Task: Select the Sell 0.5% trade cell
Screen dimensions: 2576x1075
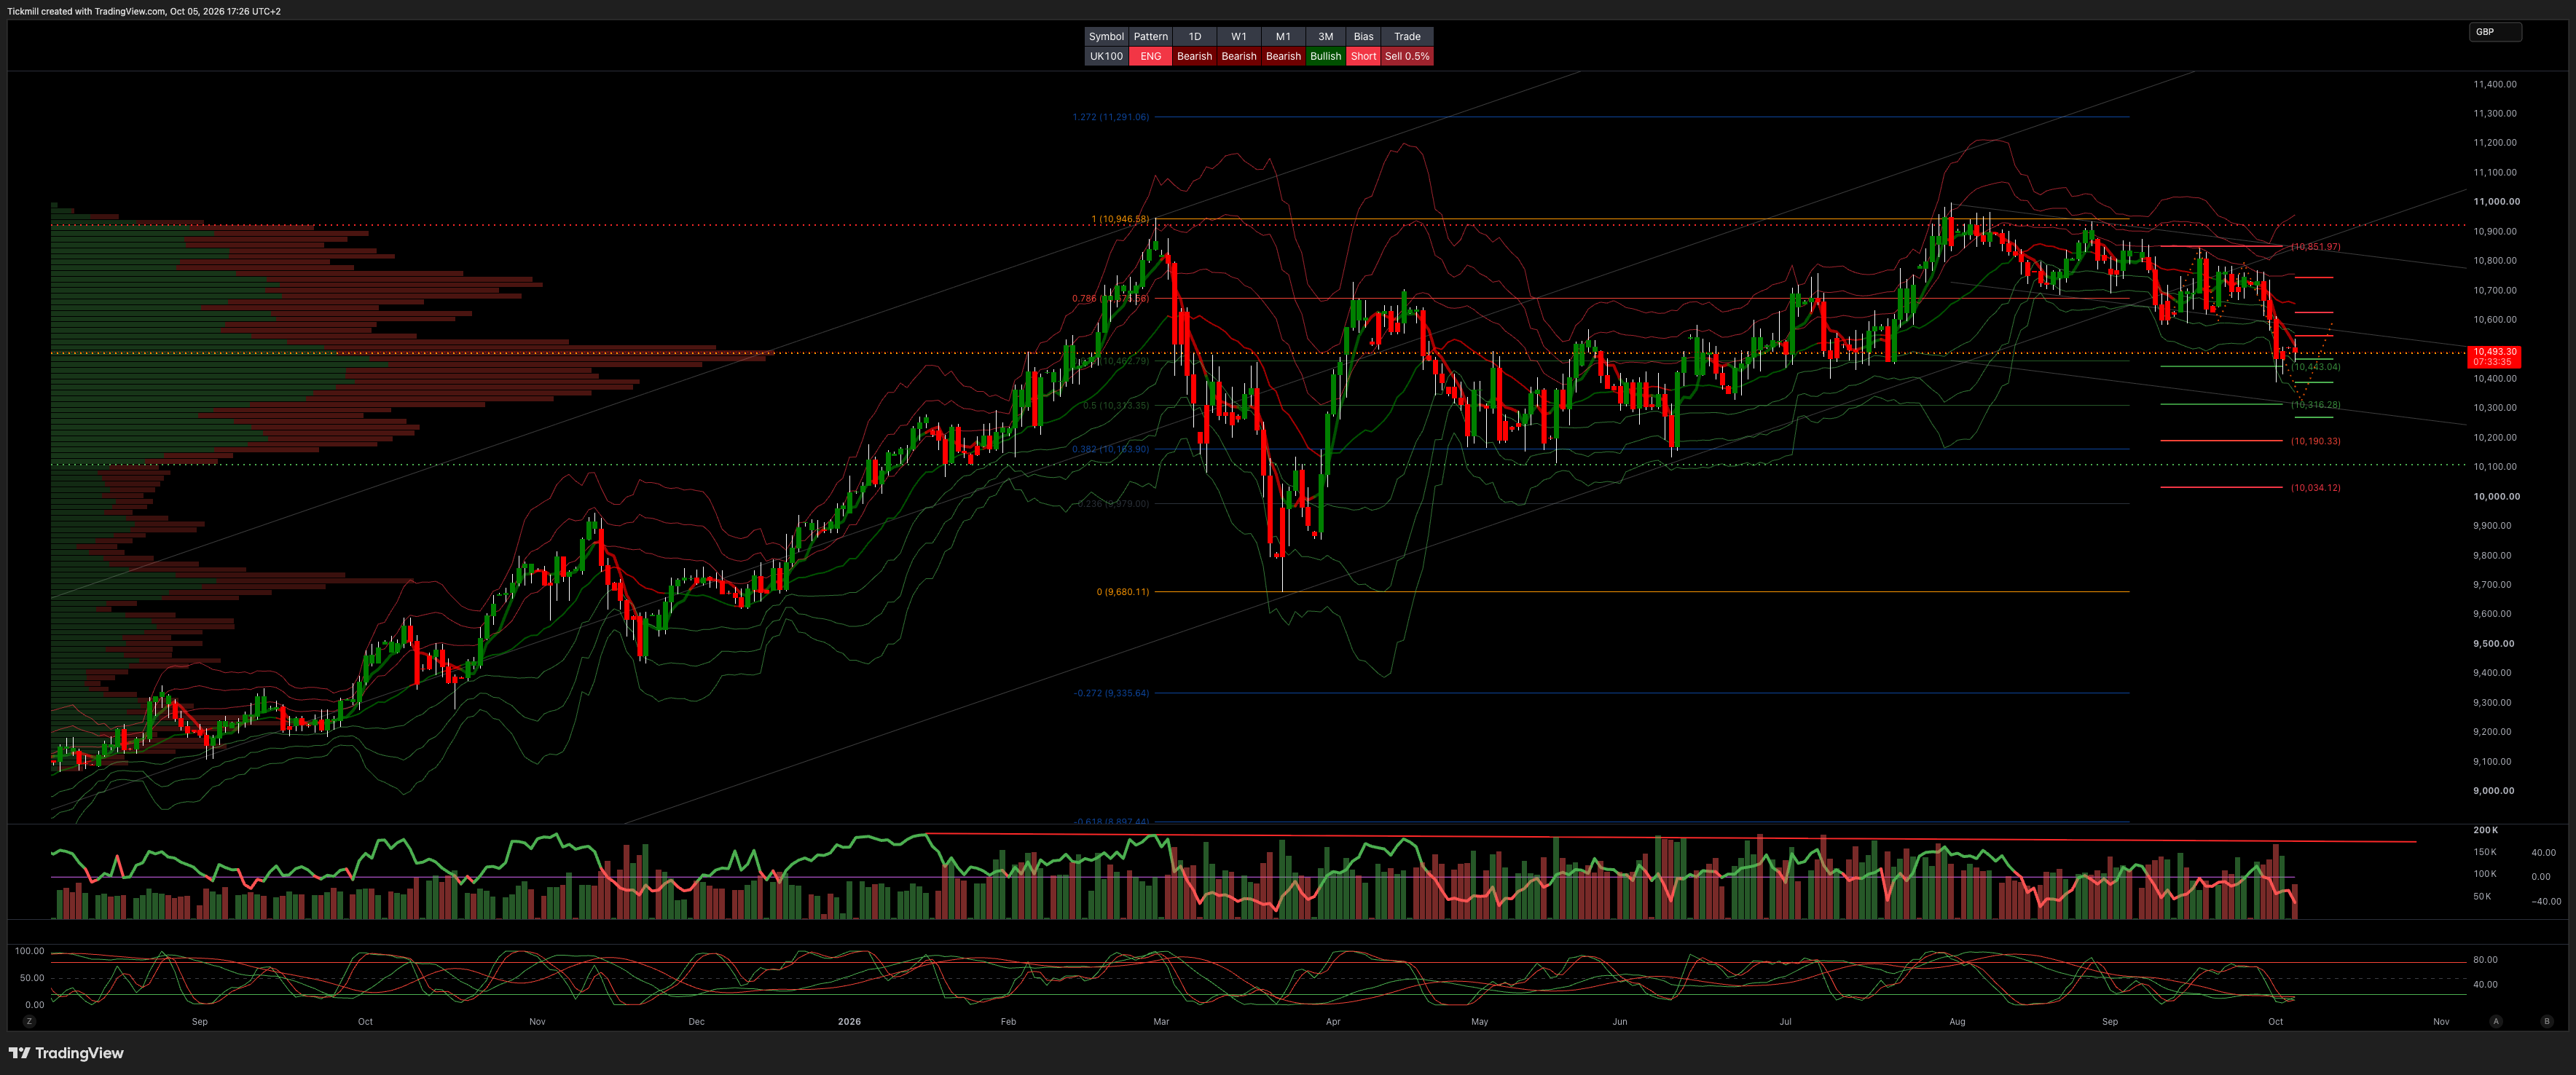Action: [1407, 56]
